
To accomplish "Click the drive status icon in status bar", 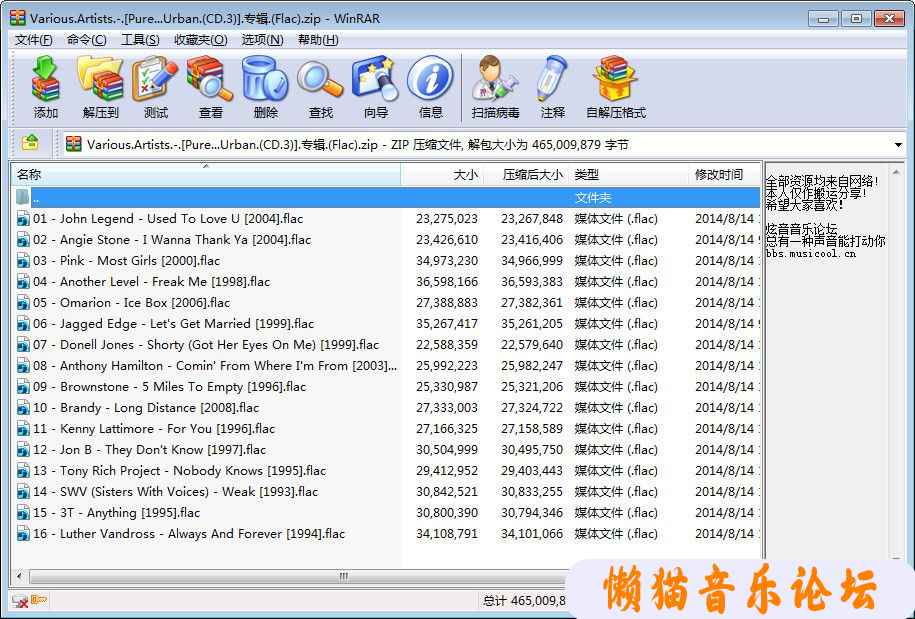I will pos(20,601).
